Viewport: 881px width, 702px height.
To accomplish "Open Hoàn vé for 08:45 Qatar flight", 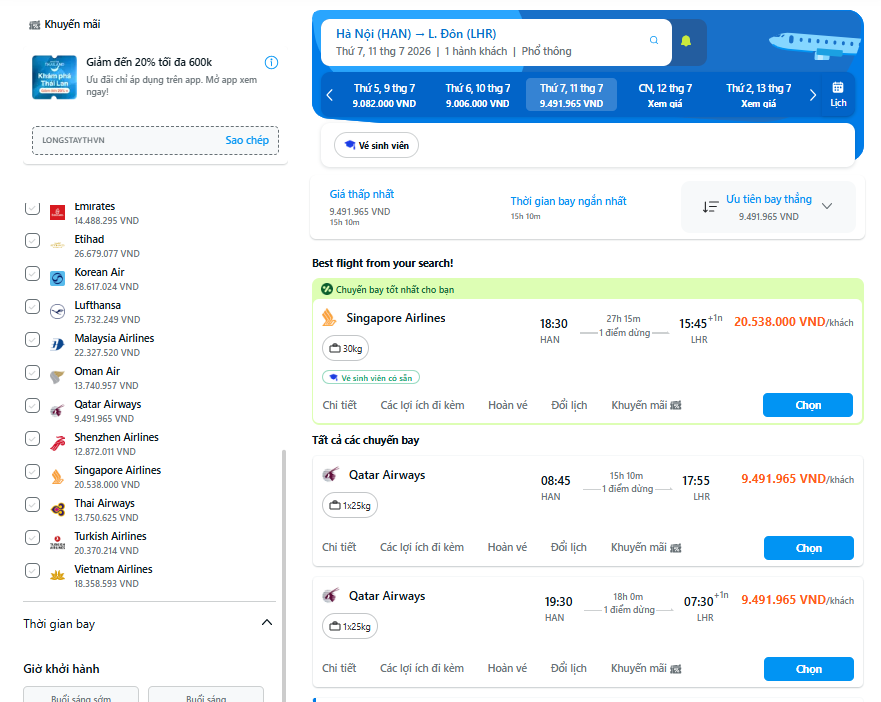I will [507, 547].
